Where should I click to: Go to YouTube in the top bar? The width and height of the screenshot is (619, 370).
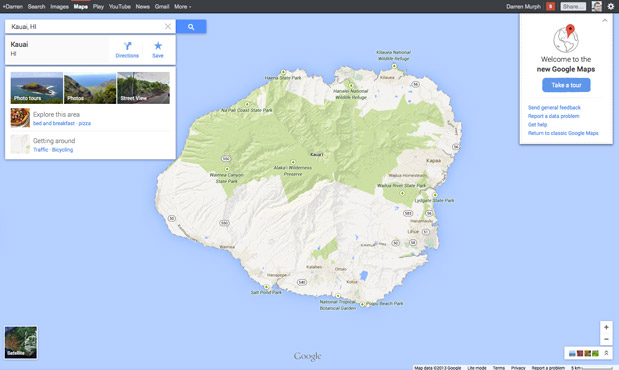120,6
